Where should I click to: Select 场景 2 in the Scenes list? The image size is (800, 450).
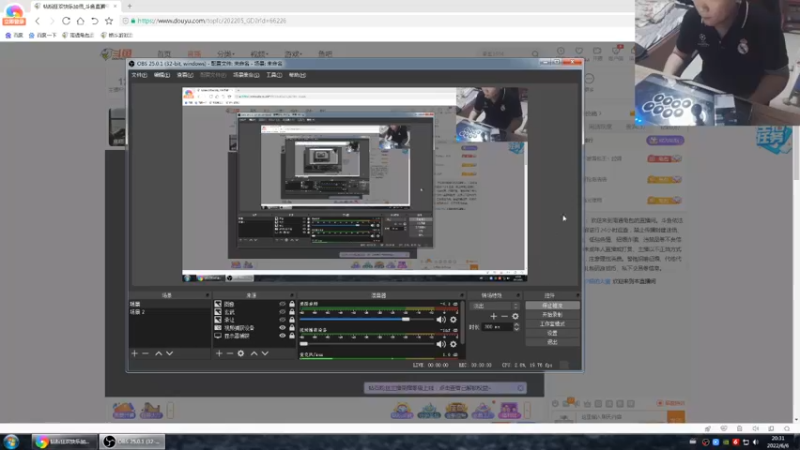tap(168, 312)
